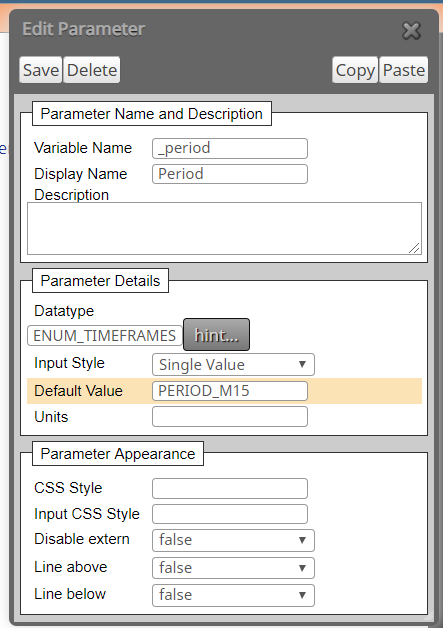Focus the ENUM_TIMEFRAMES datatype field
This screenshot has height=628, width=443.
point(105,335)
